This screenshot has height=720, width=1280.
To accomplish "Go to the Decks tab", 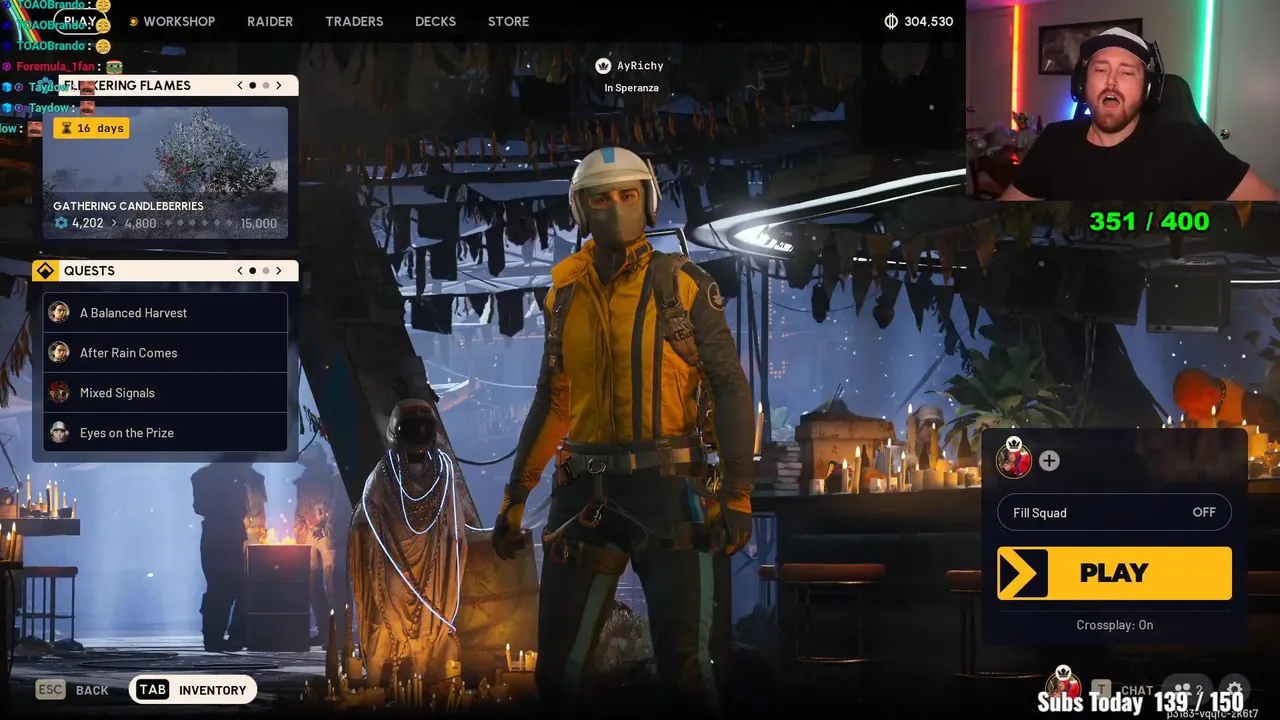I will (435, 21).
